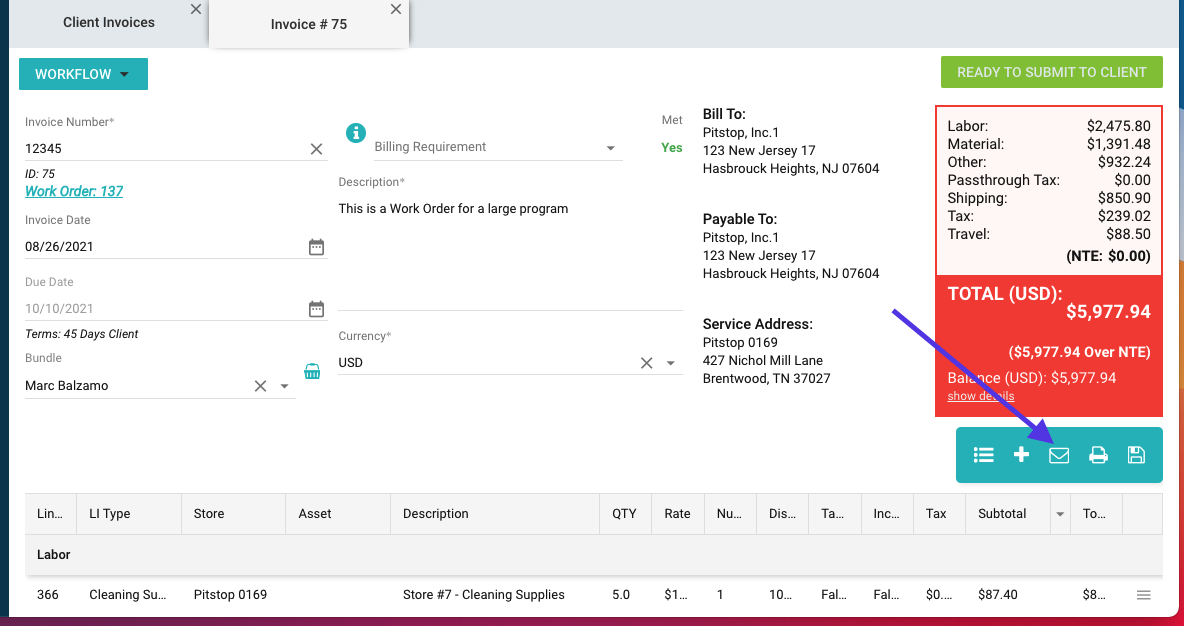Open the Work Order: 137 link
The image size is (1184, 626).
[74, 191]
